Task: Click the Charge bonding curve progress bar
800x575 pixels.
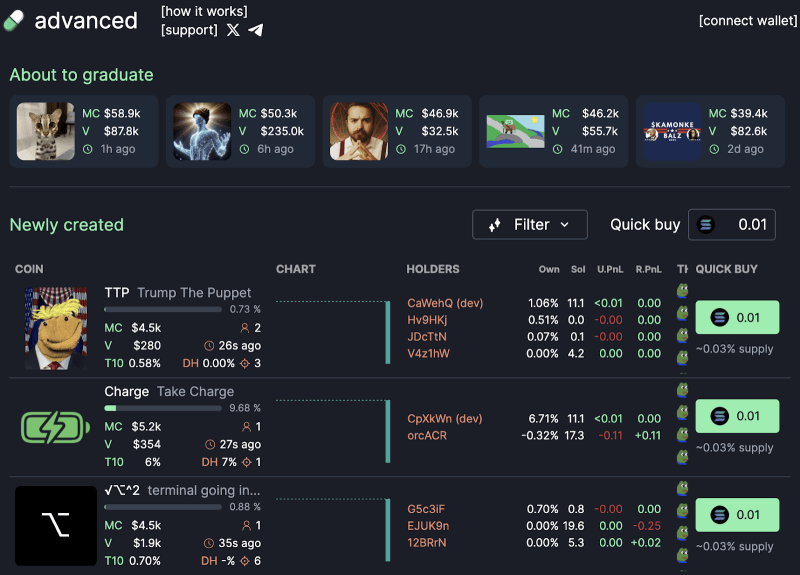Action: point(162,408)
